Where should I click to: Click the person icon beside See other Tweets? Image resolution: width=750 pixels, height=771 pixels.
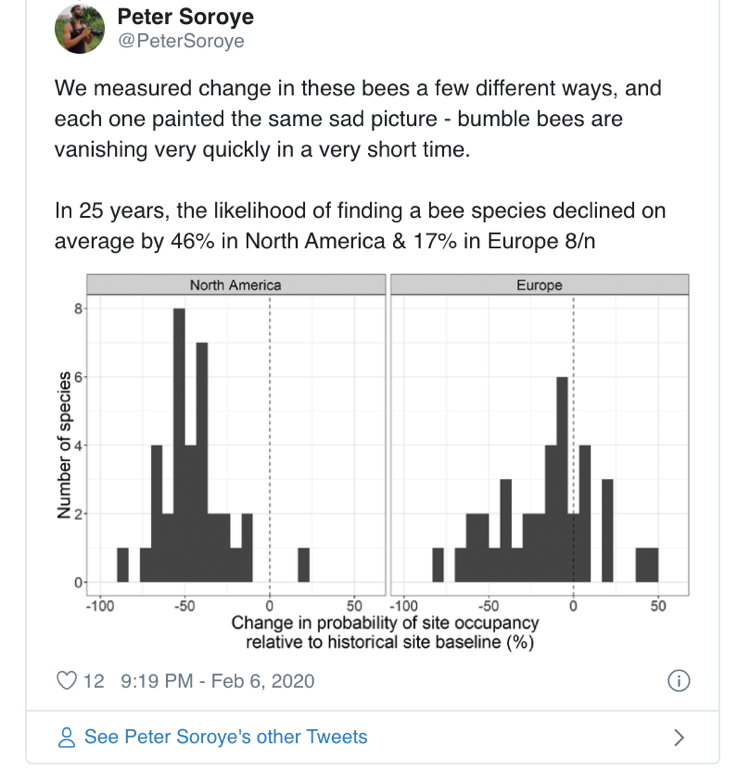tap(67, 737)
